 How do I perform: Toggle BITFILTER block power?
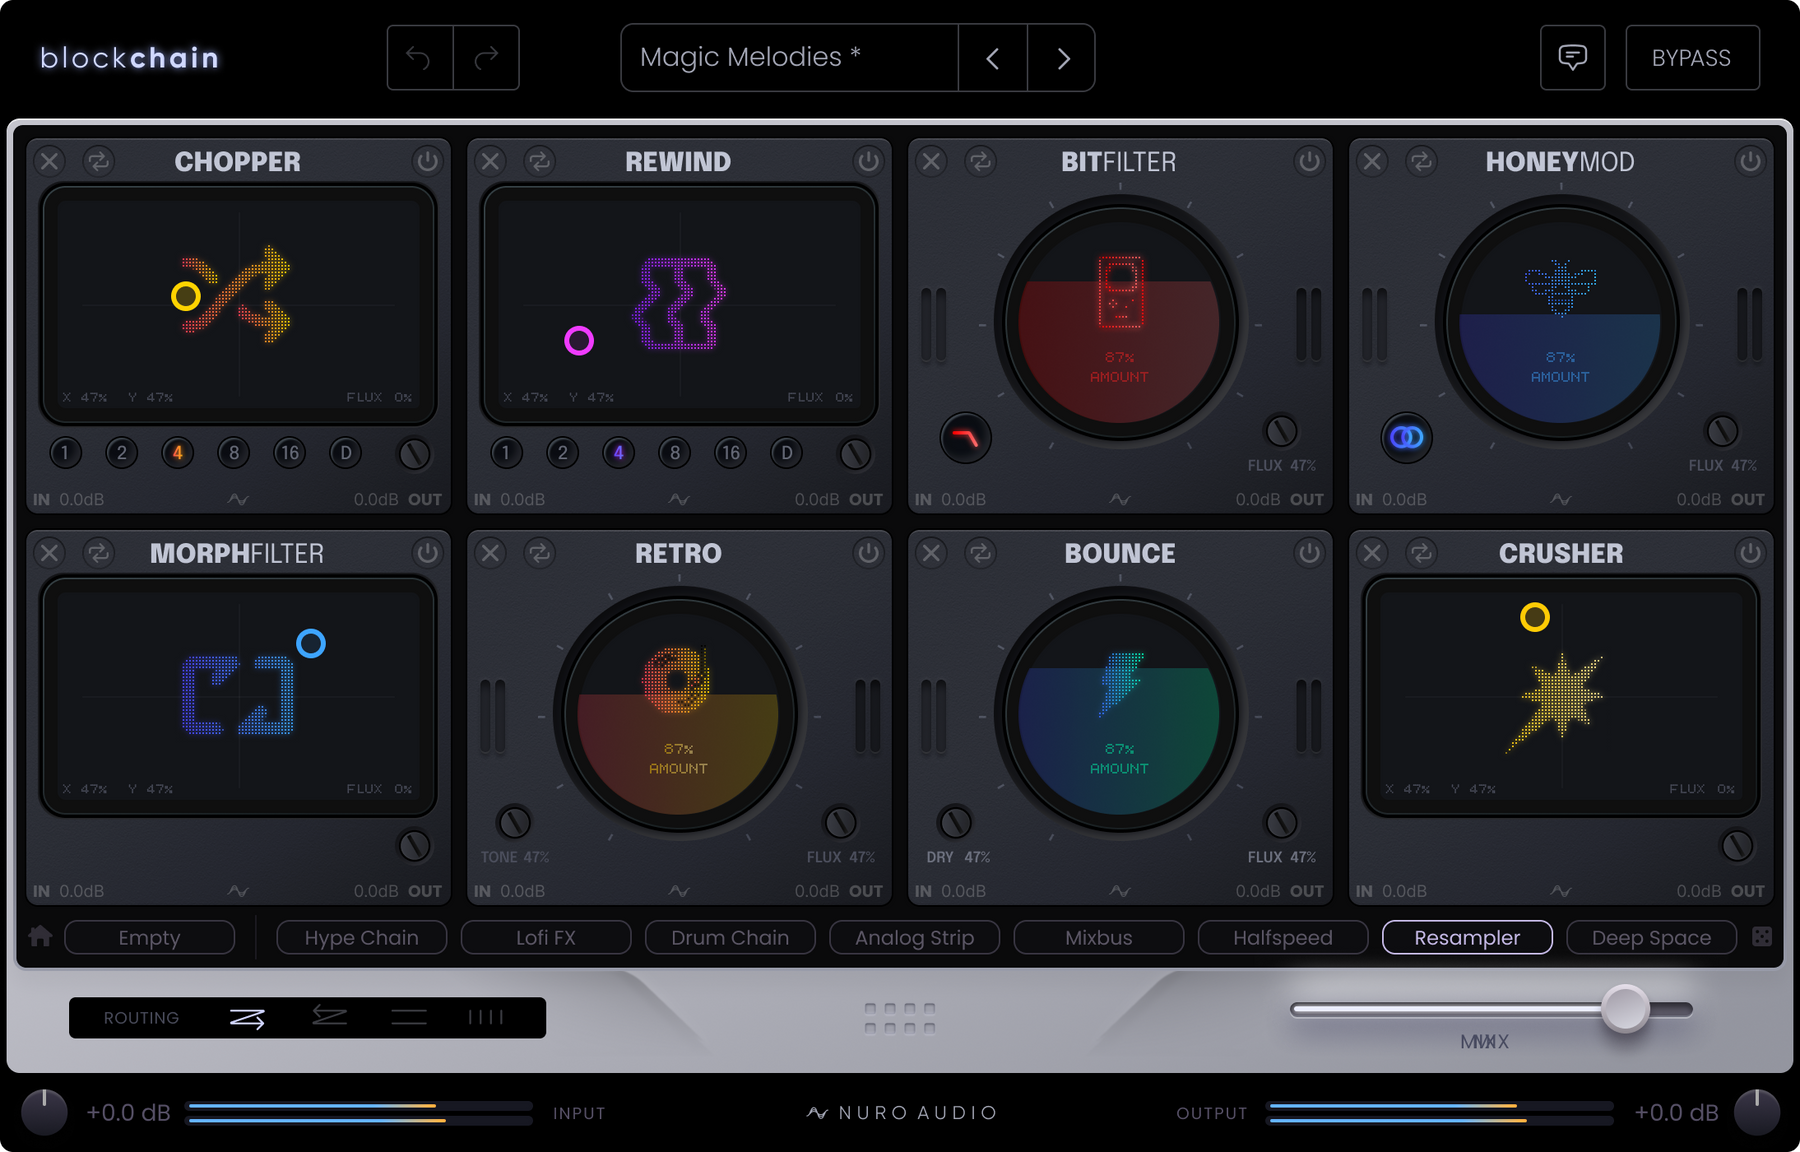coord(1309,161)
